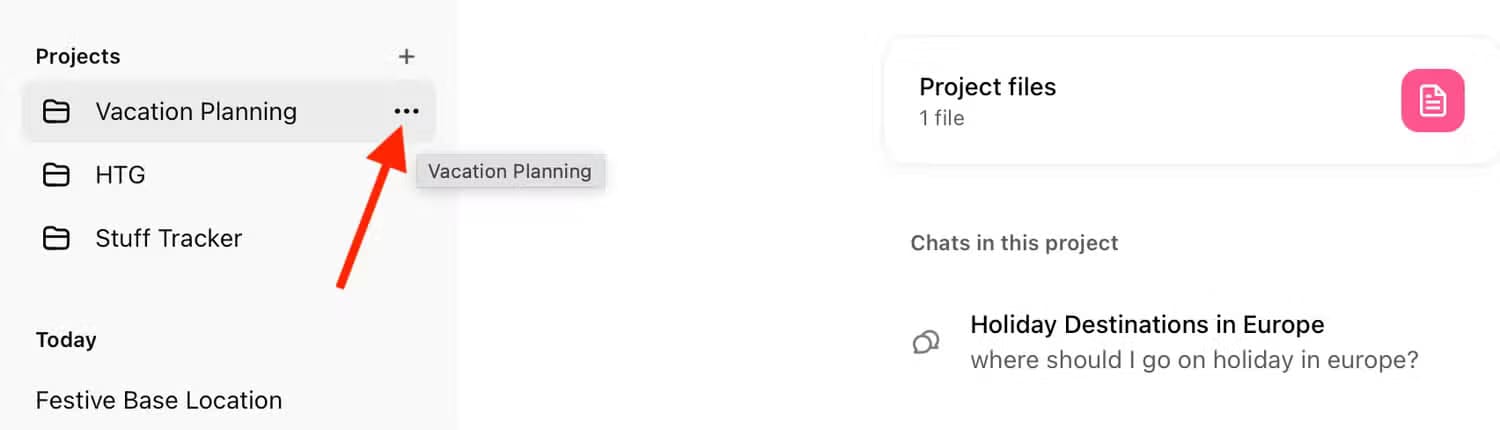
Task: Click the plus icon to add a project
Action: point(406,57)
